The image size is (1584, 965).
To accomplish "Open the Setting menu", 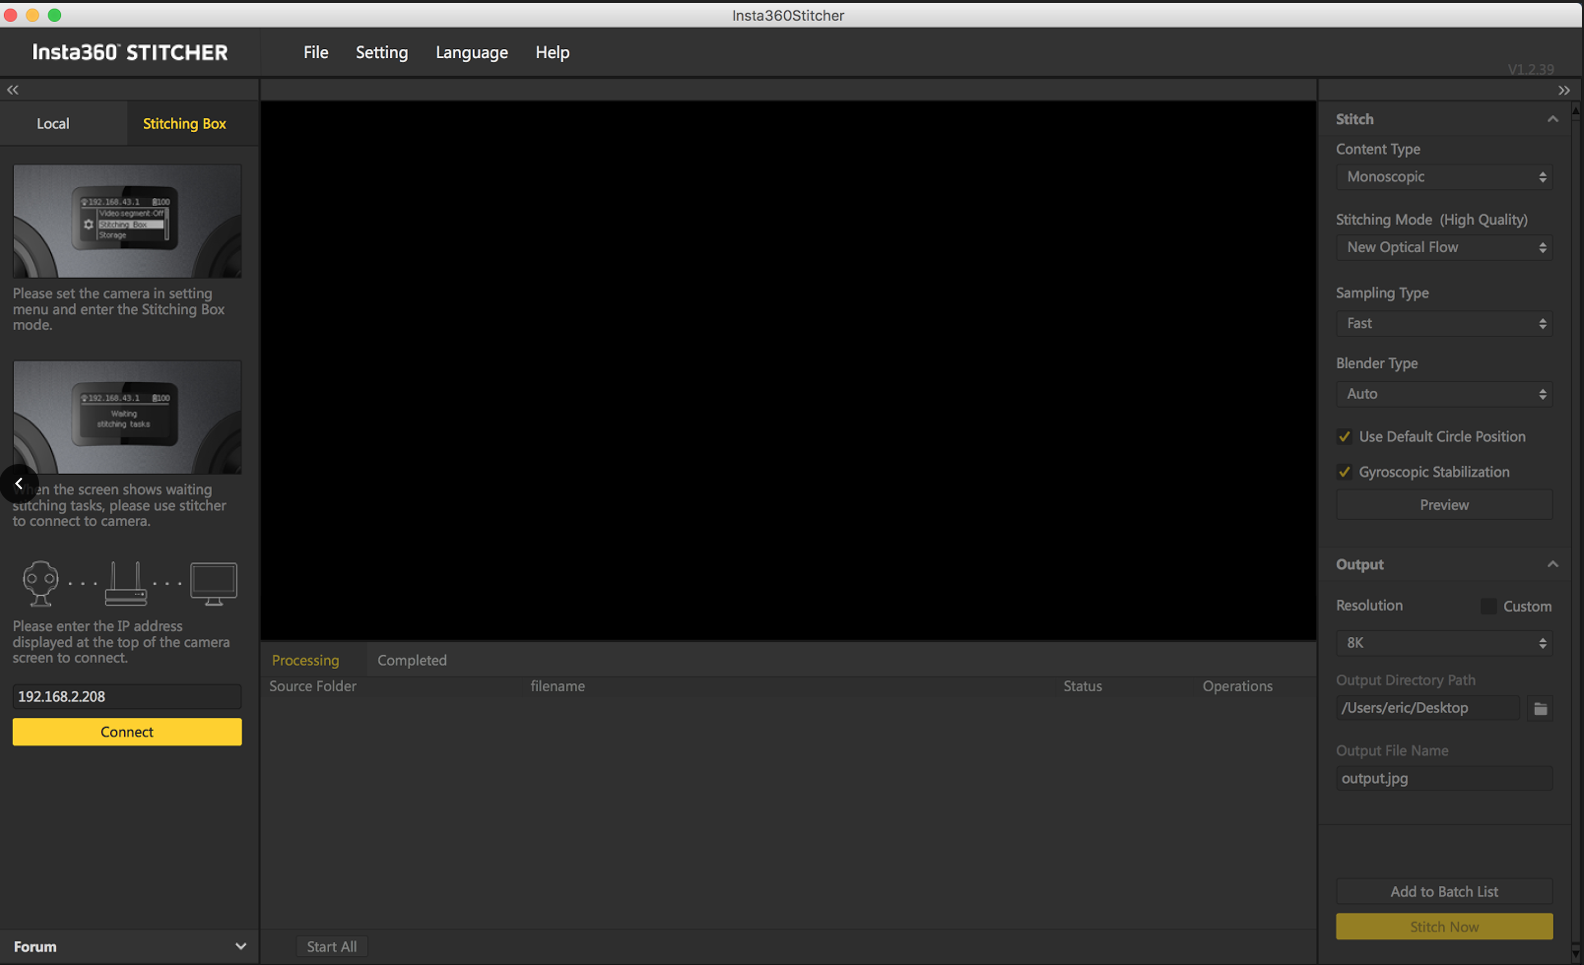I will coord(381,53).
